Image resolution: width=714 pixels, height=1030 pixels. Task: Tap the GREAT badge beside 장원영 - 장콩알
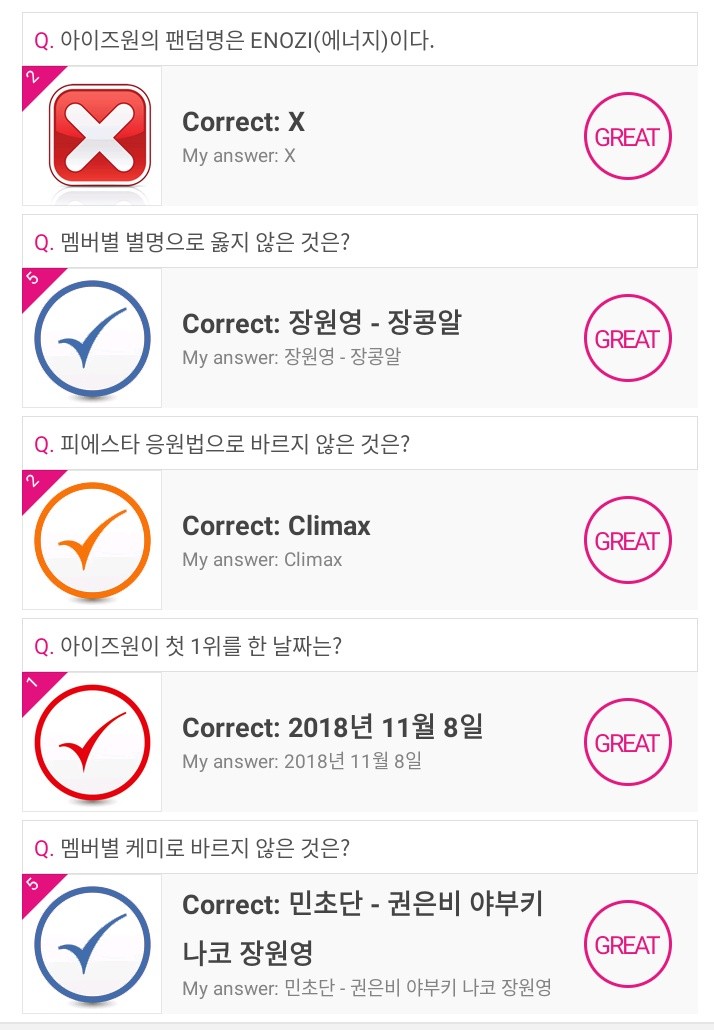tap(627, 339)
